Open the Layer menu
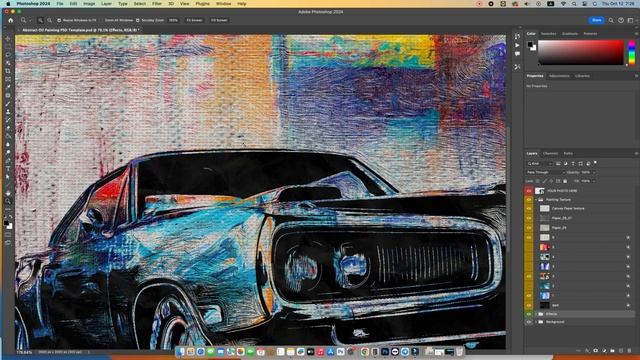The image size is (640, 360). [106, 4]
